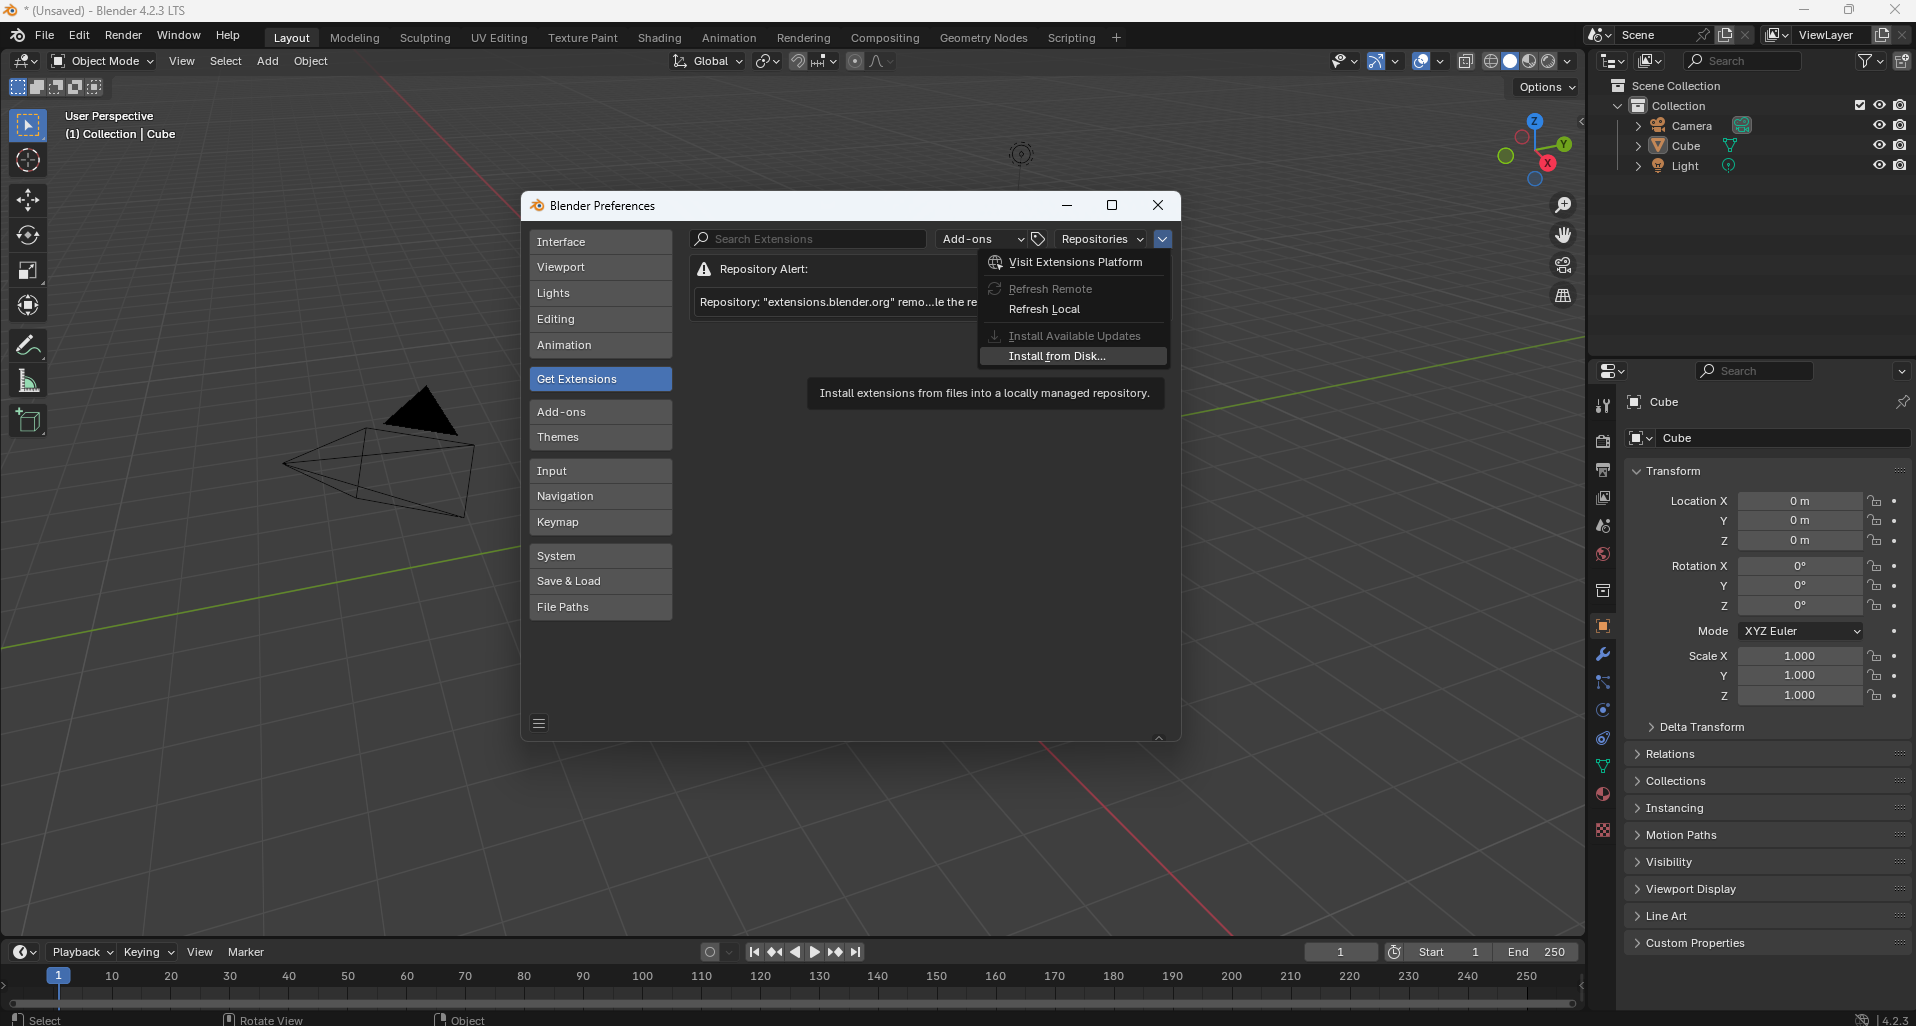1916x1026 pixels.
Task: Open the Modifiers wrench tab
Action: (x=1603, y=654)
